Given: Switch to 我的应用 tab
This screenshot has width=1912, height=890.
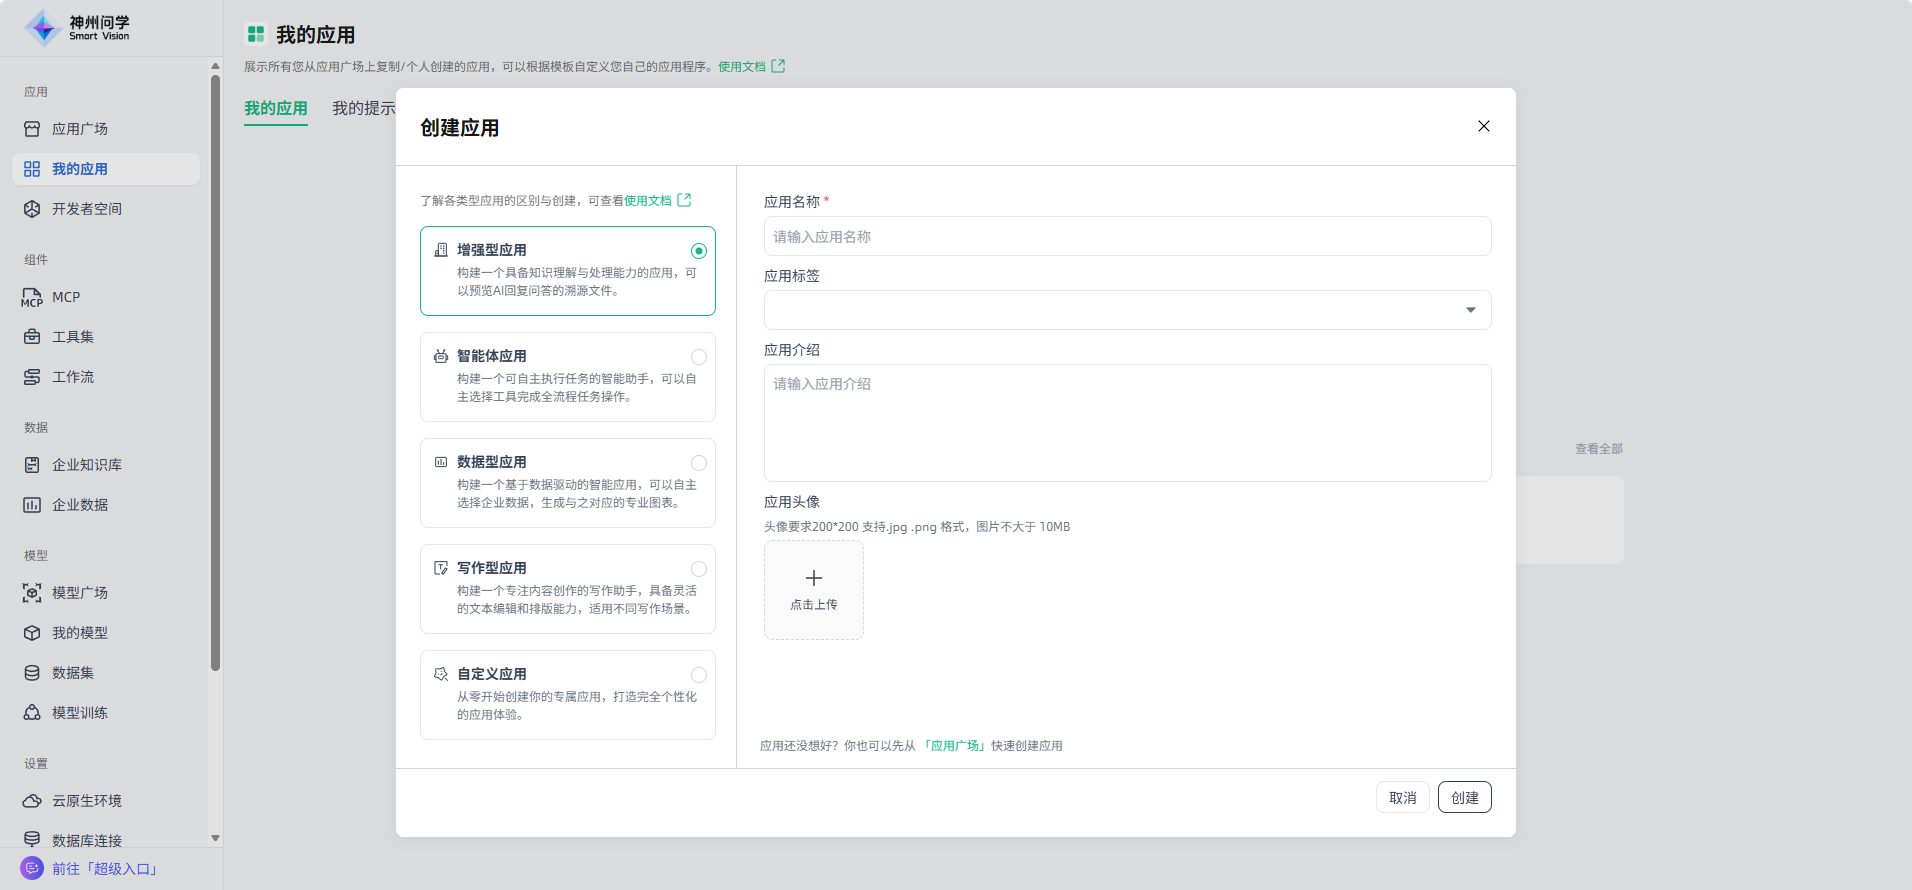Looking at the screenshot, I should point(276,108).
